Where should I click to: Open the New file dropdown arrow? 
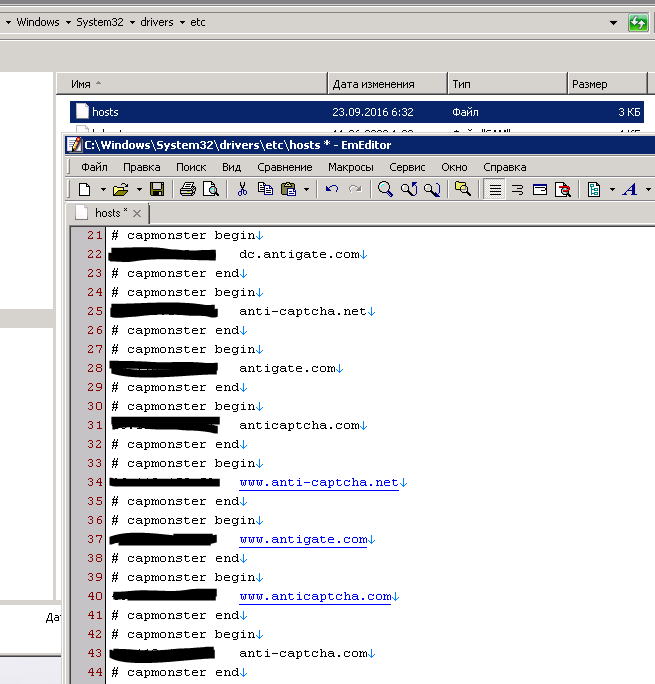(103, 190)
